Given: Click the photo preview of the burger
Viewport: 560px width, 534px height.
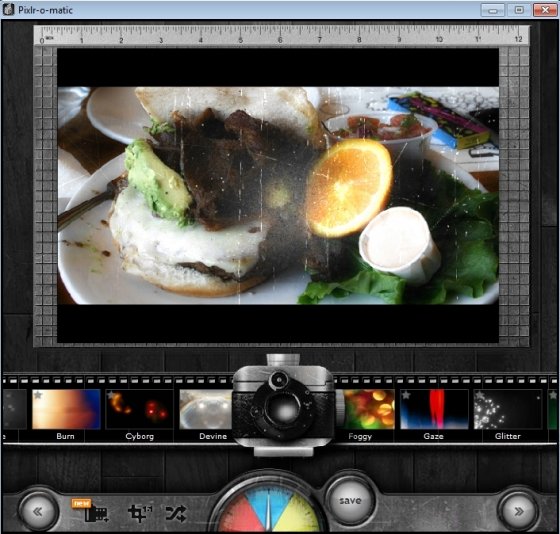Looking at the screenshot, I should [x=278, y=195].
